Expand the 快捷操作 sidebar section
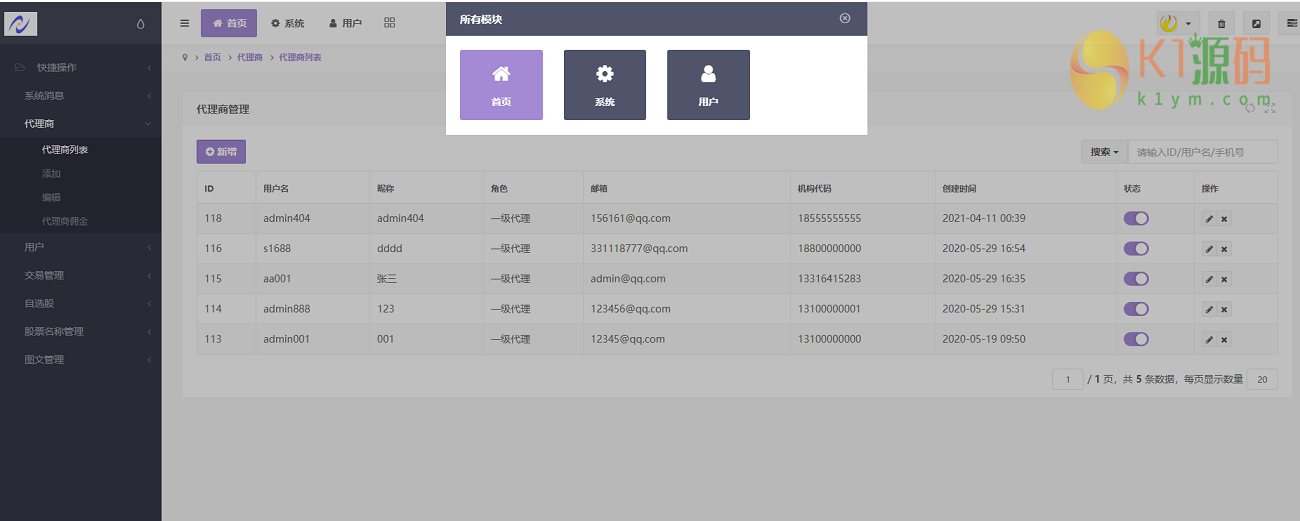1300x521 pixels. coord(80,67)
